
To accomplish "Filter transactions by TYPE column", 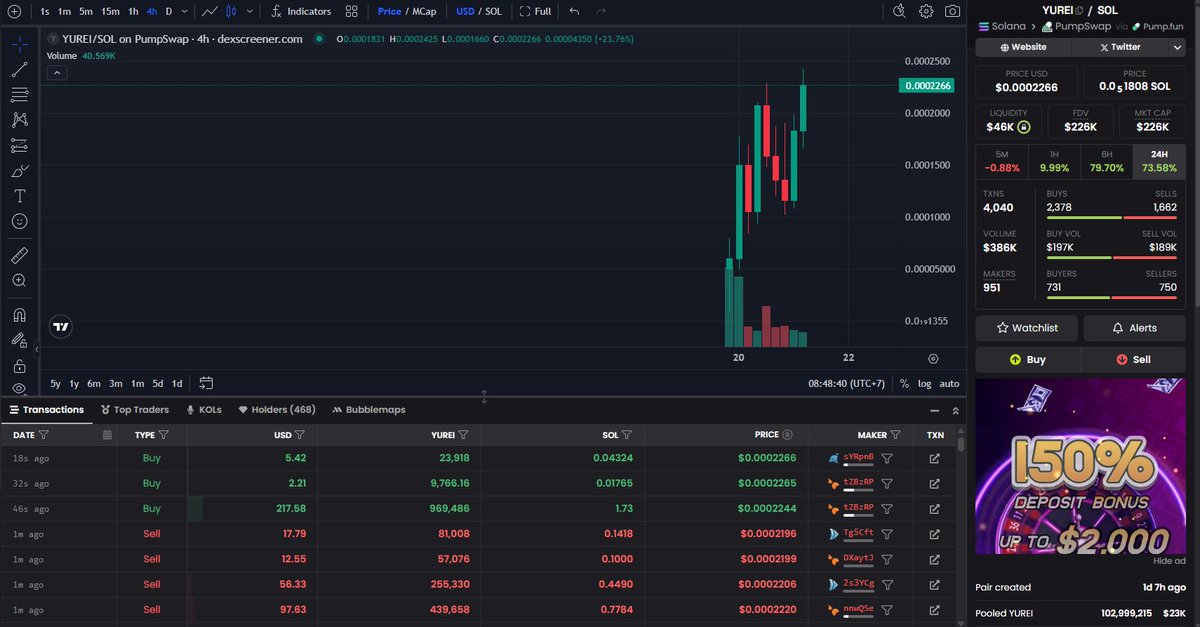I will point(163,435).
